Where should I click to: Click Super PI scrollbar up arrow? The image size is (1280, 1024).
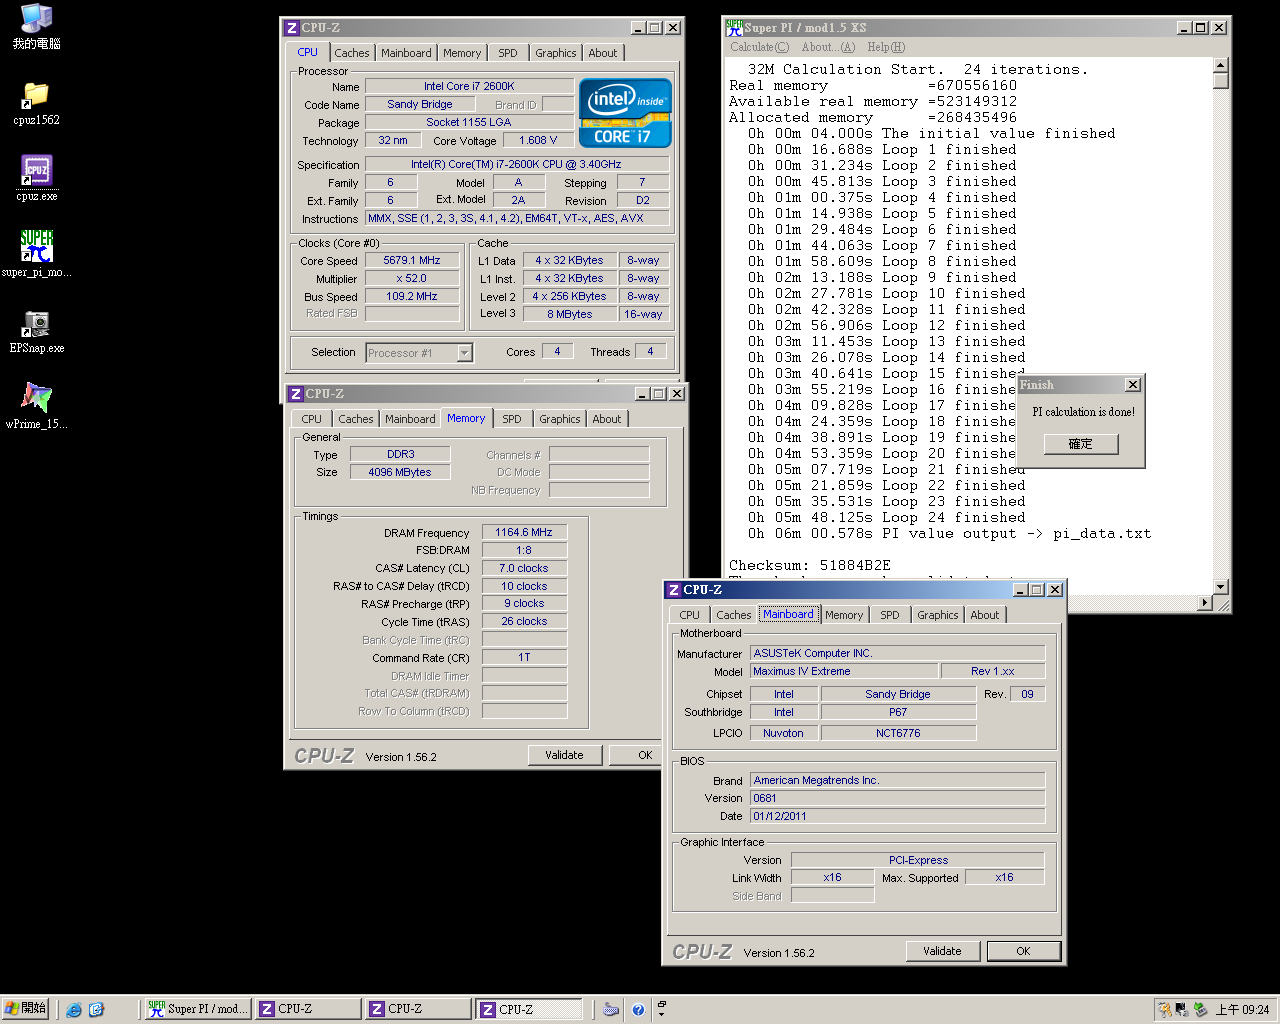point(1220,65)
